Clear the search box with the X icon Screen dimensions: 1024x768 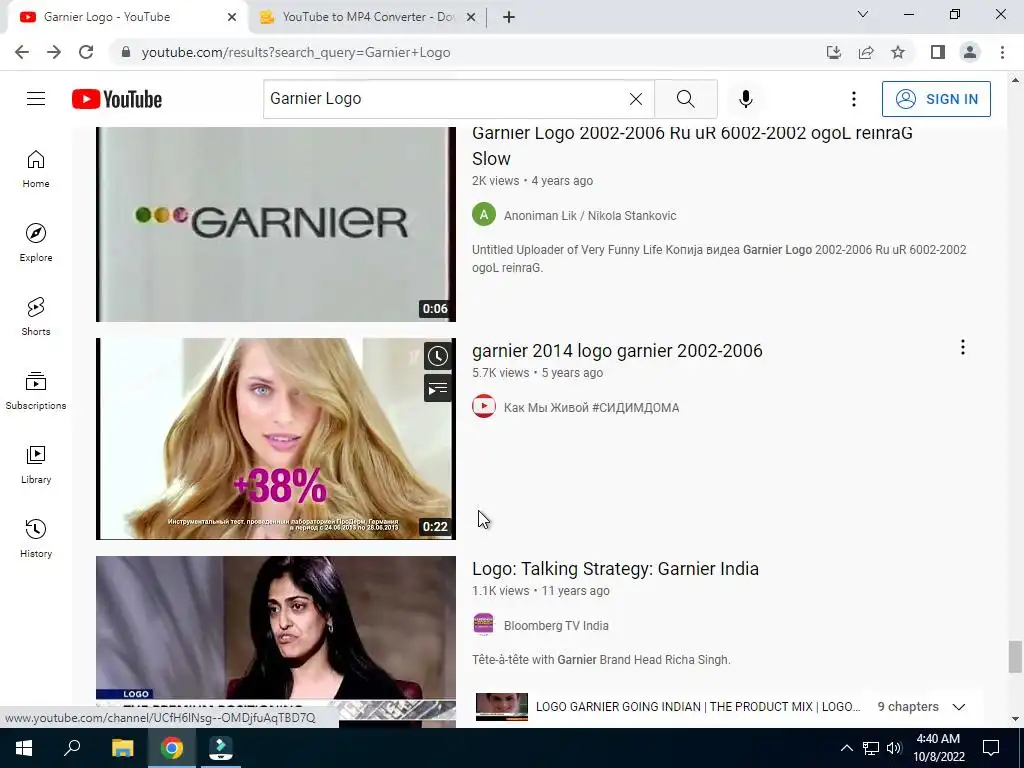click(635, 99)
